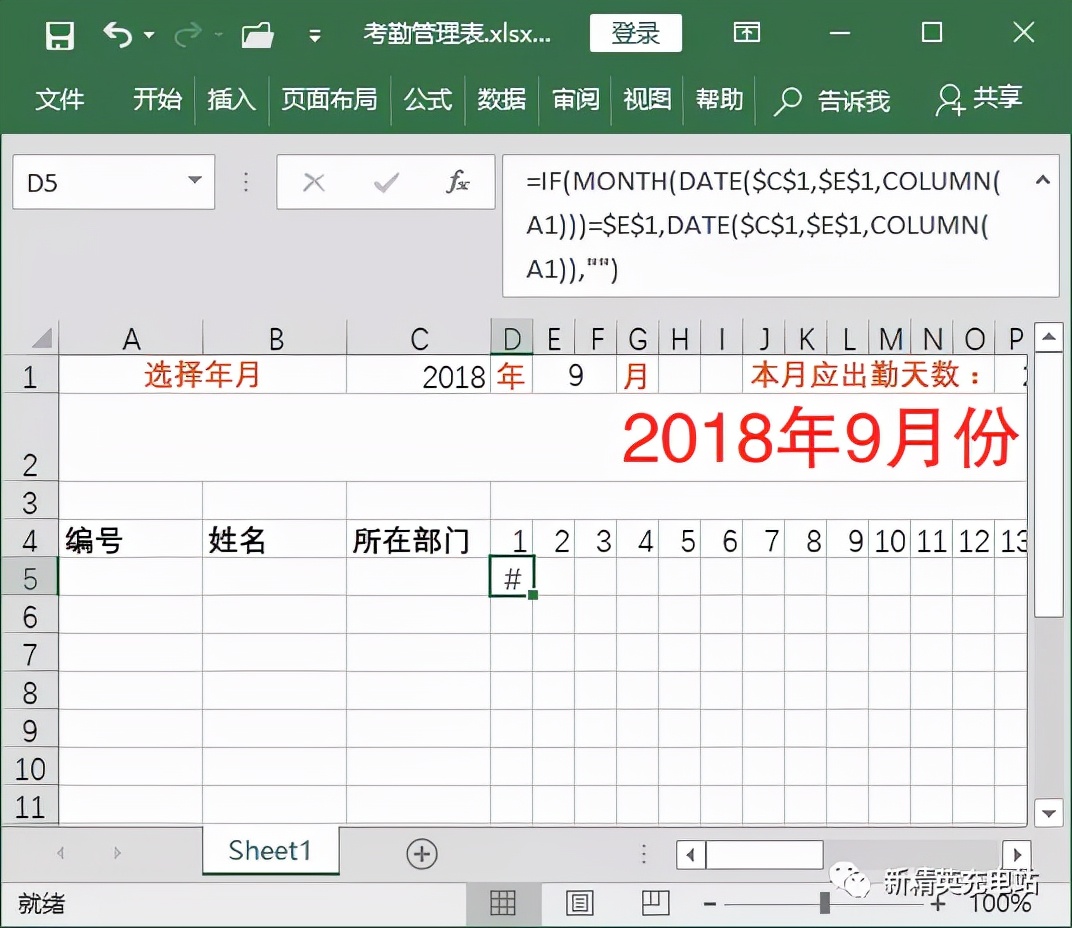This screenshot has width=1072, height=928.
Task: Switch to Page Break Preview icon
Action: coord(655,903)
